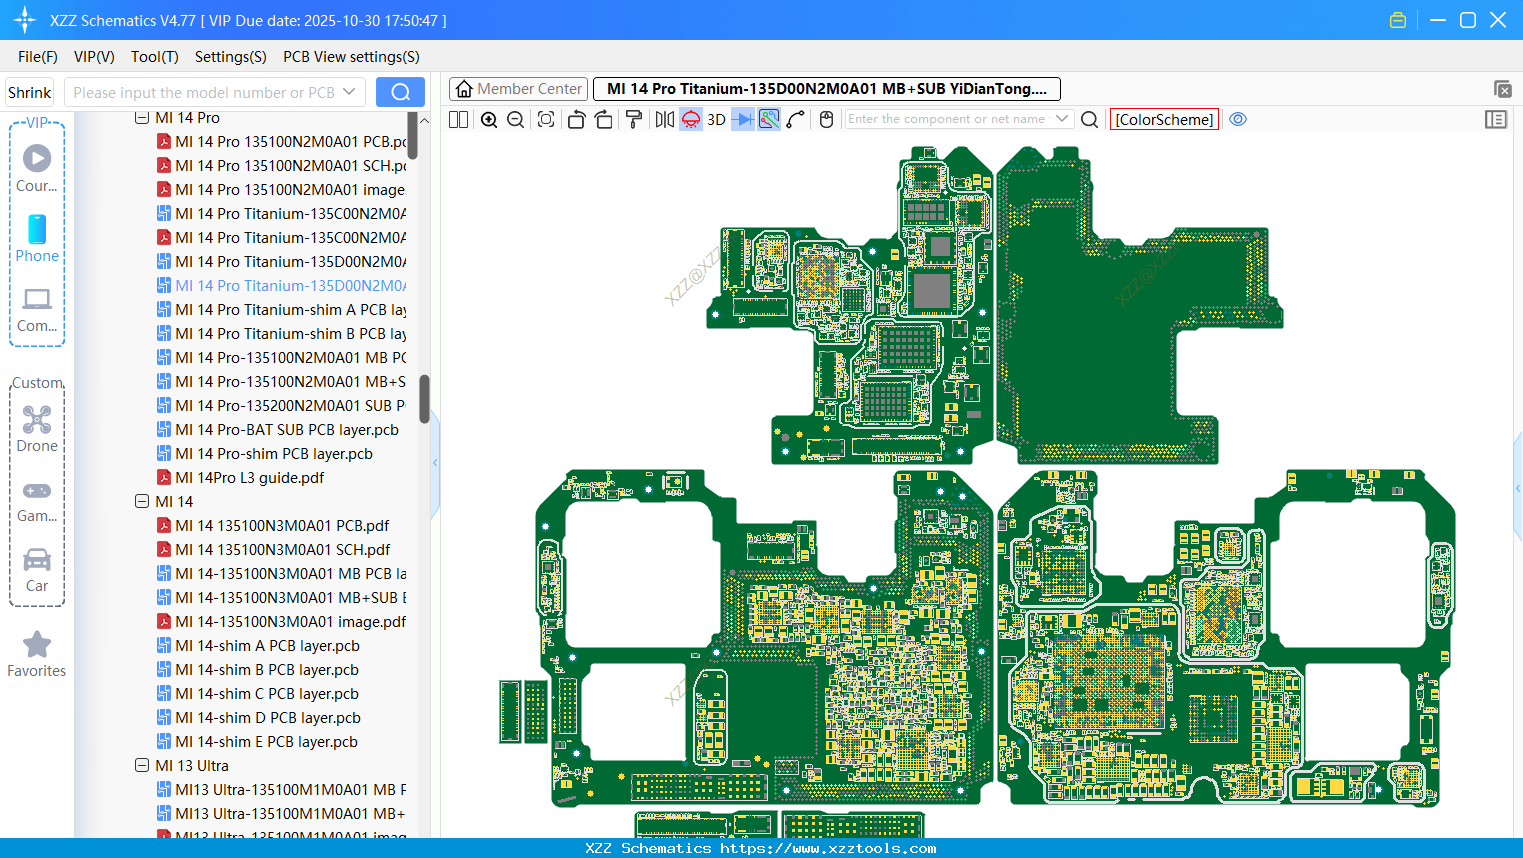Open the Courses category
Image resolution: width=1523 pixels, height=858 pixels.
[37, 169]
